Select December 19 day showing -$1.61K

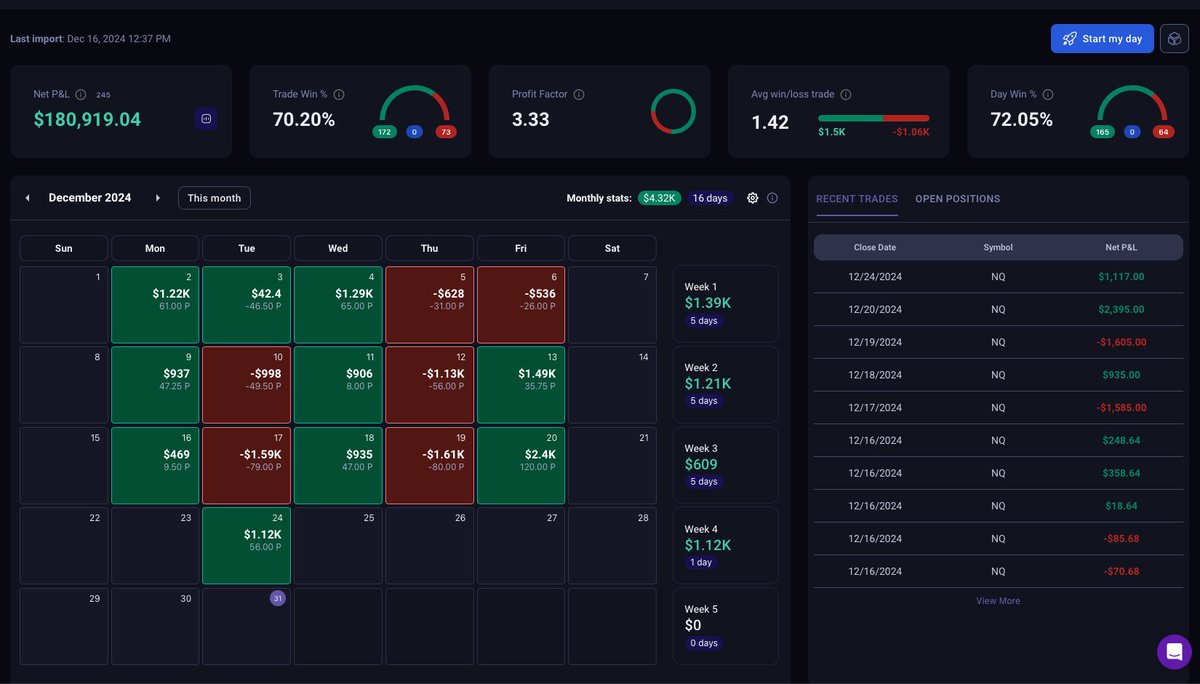[429, 466]
